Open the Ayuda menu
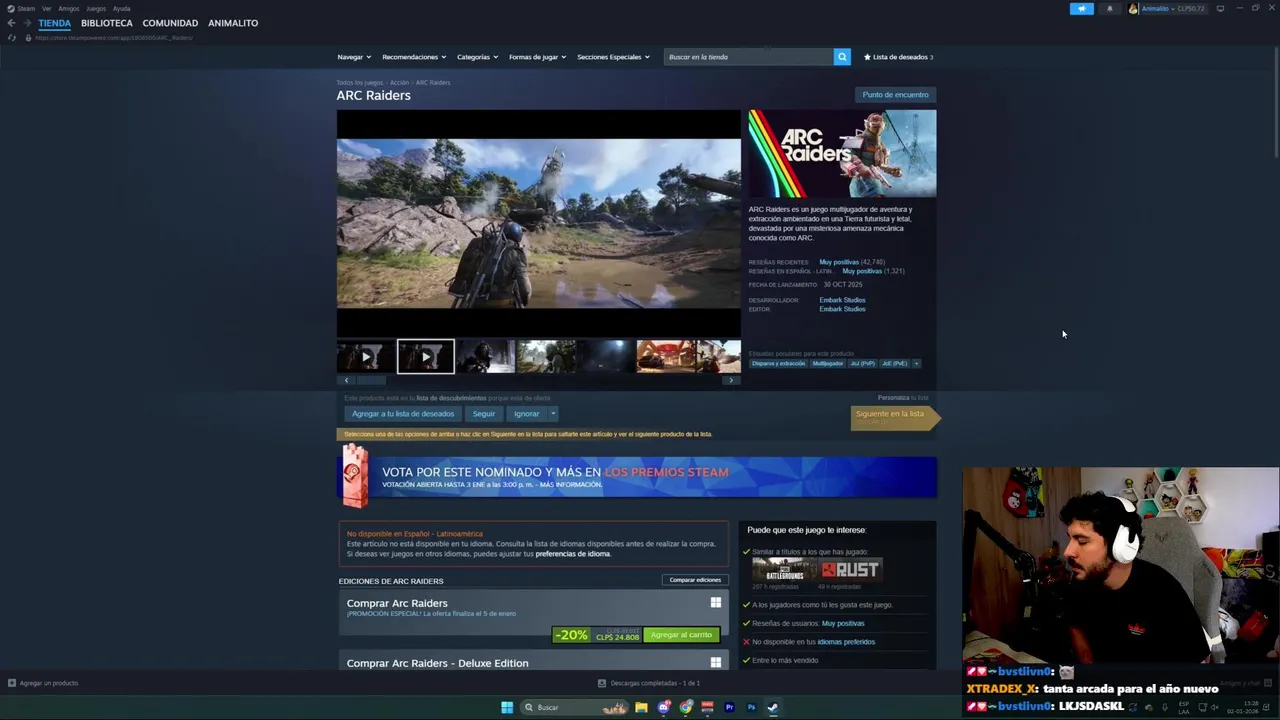The height and width of the screenshot is (720, 1280). point(121,8)
